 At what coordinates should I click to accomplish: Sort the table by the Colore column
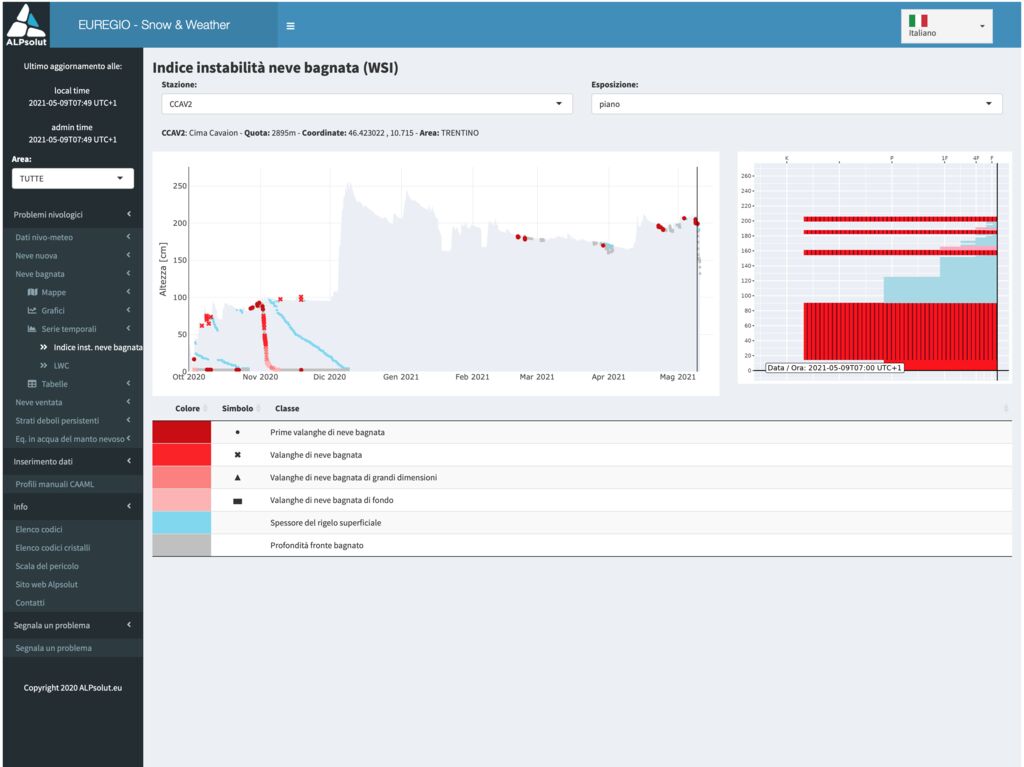[x=187, y=408]
